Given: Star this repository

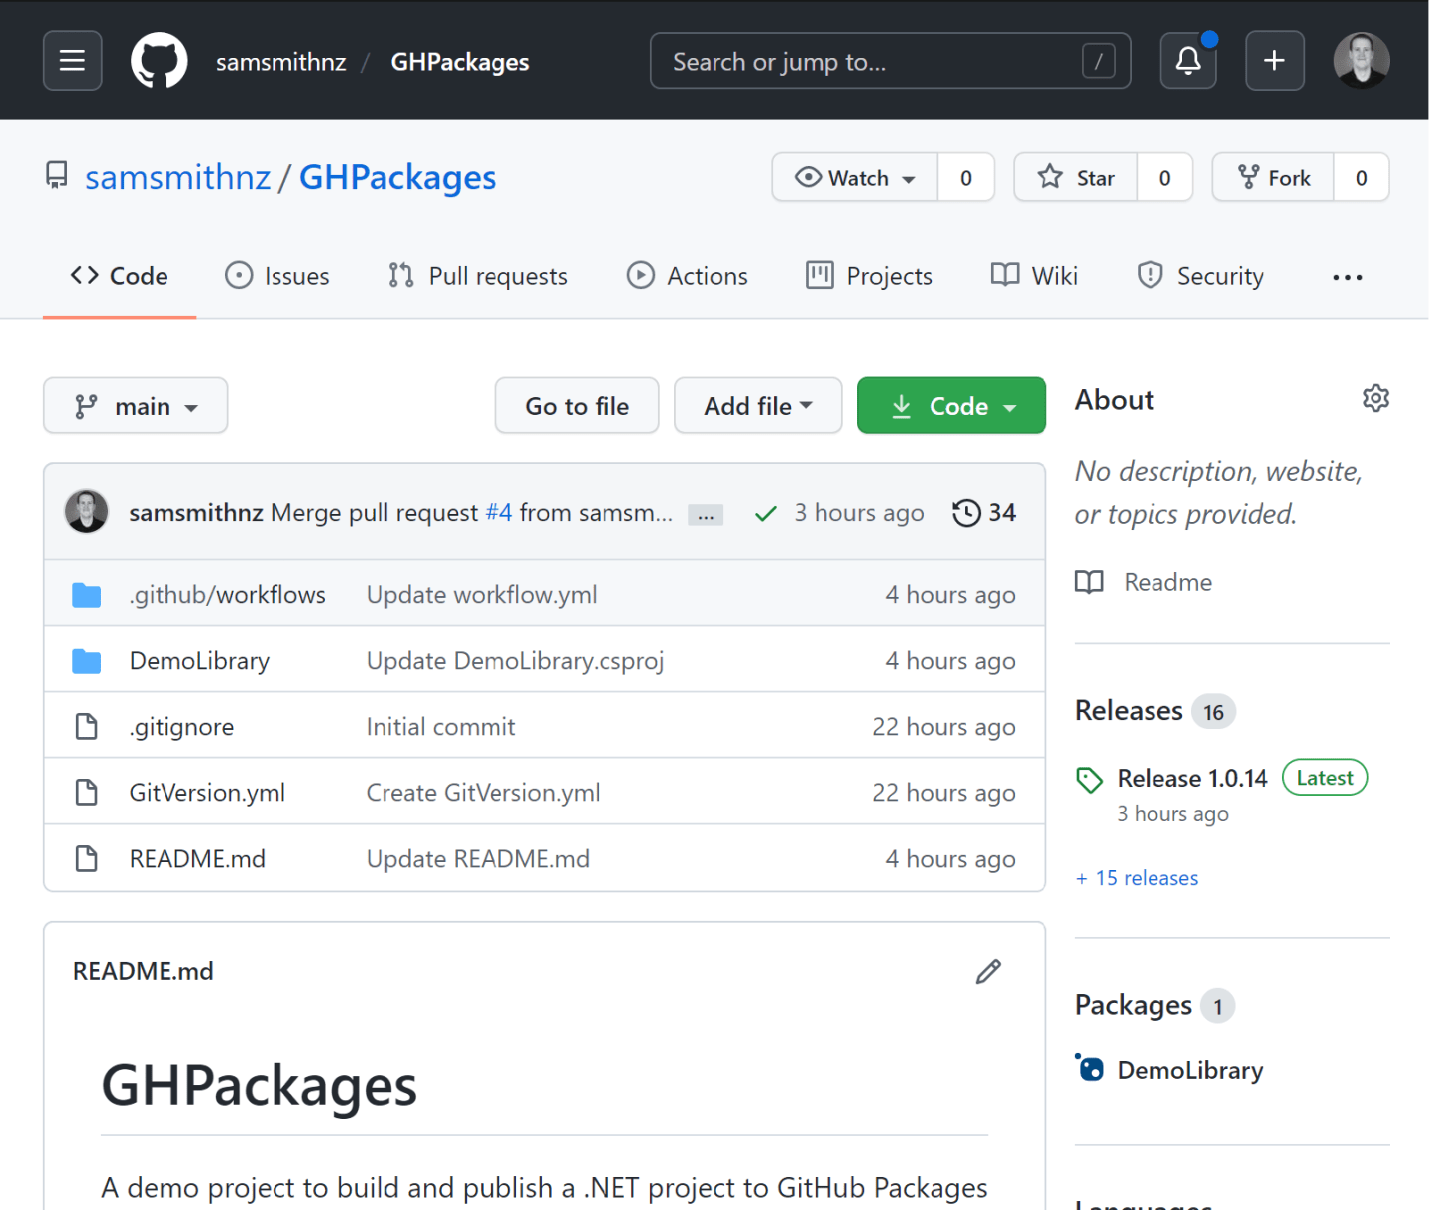Looking at the screenshot, I should click(x=1076, y=177).
